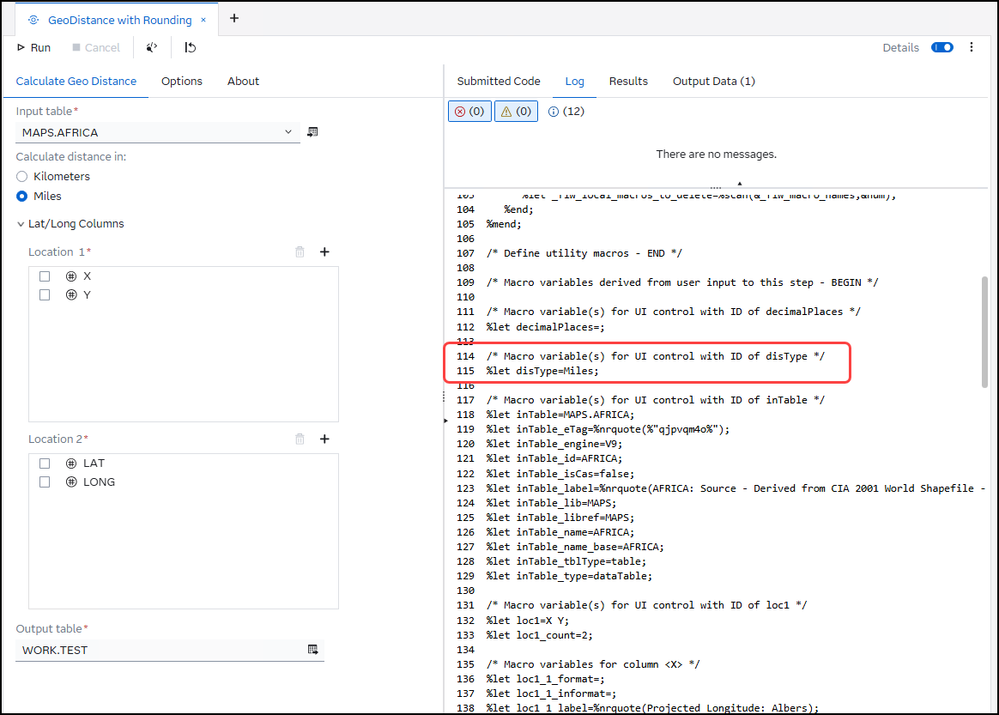Viewport: 999px width, 715px height.
Task: Collapse the Lat/Long Columns section
Action: point(21,224)
